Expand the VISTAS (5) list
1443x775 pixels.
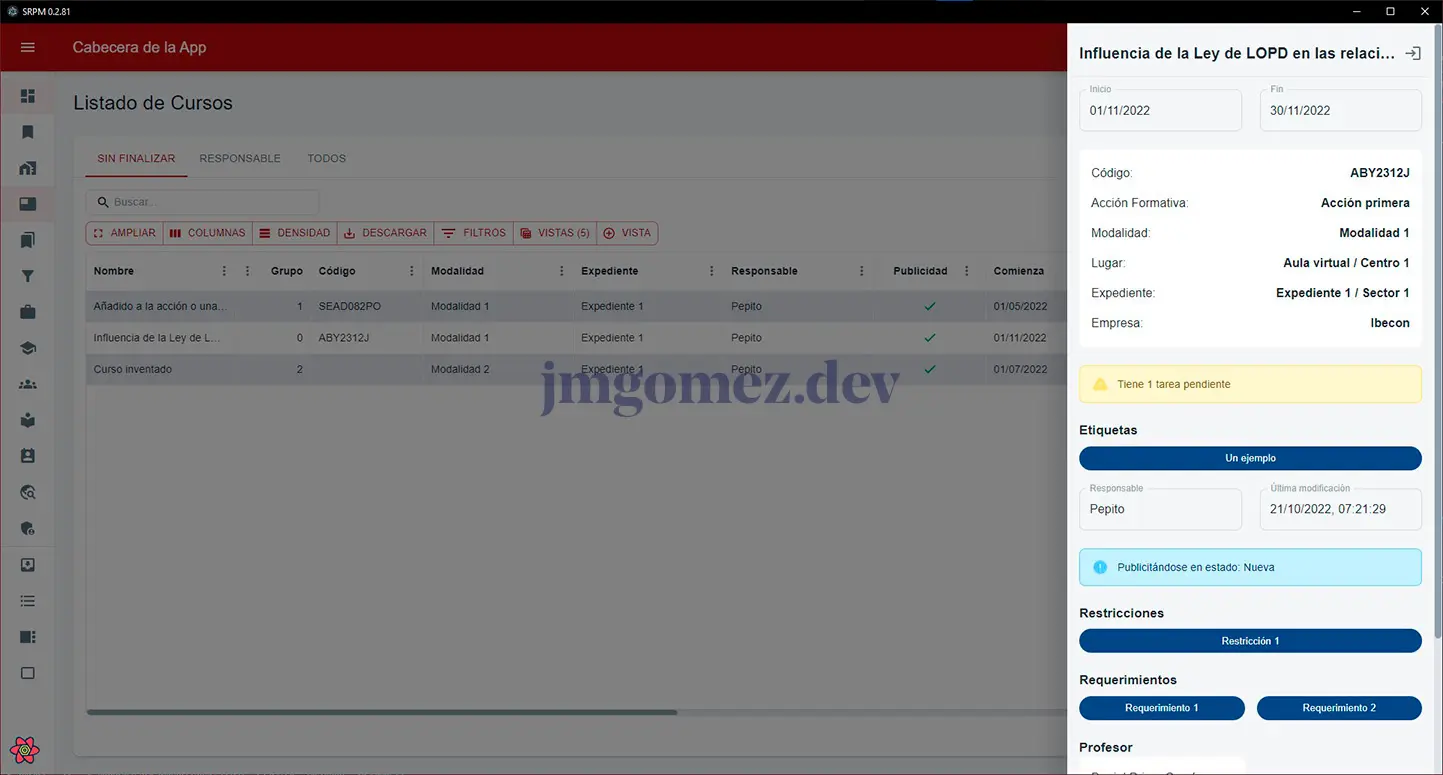click(x=555, y=233)
